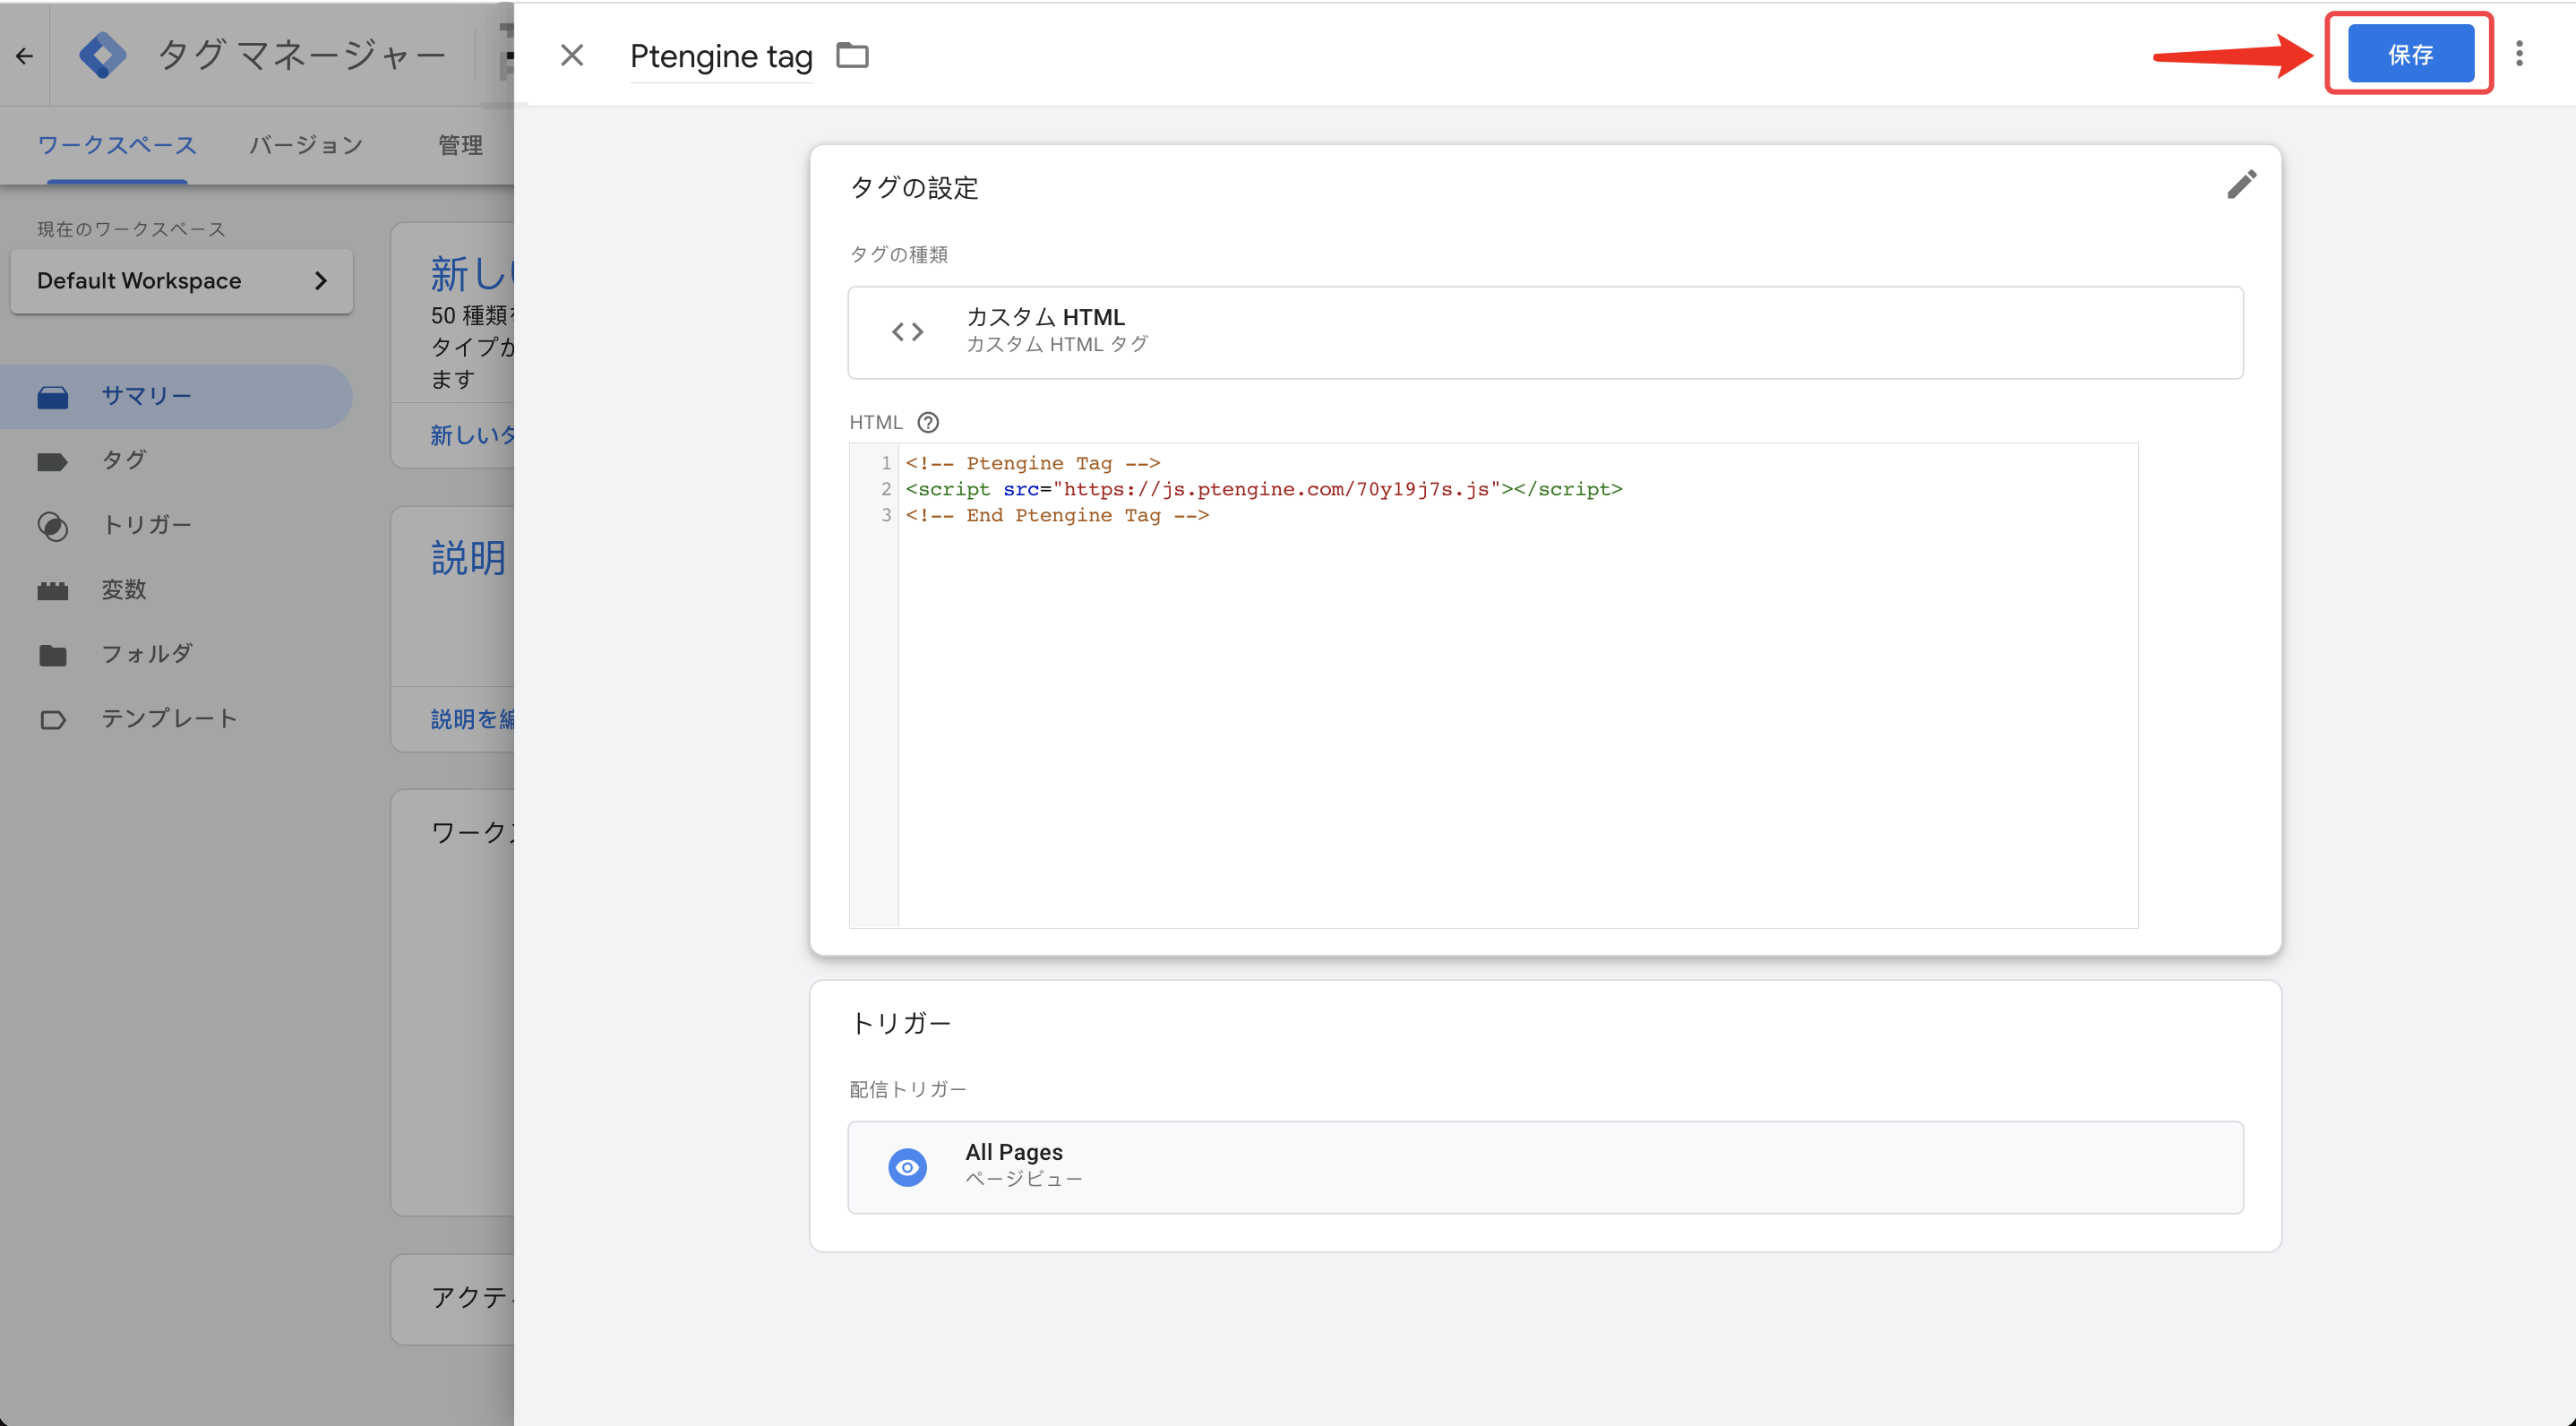Edit the Ptengine tag name field
Viewport: 2576px width, 1426px height.
721,57
